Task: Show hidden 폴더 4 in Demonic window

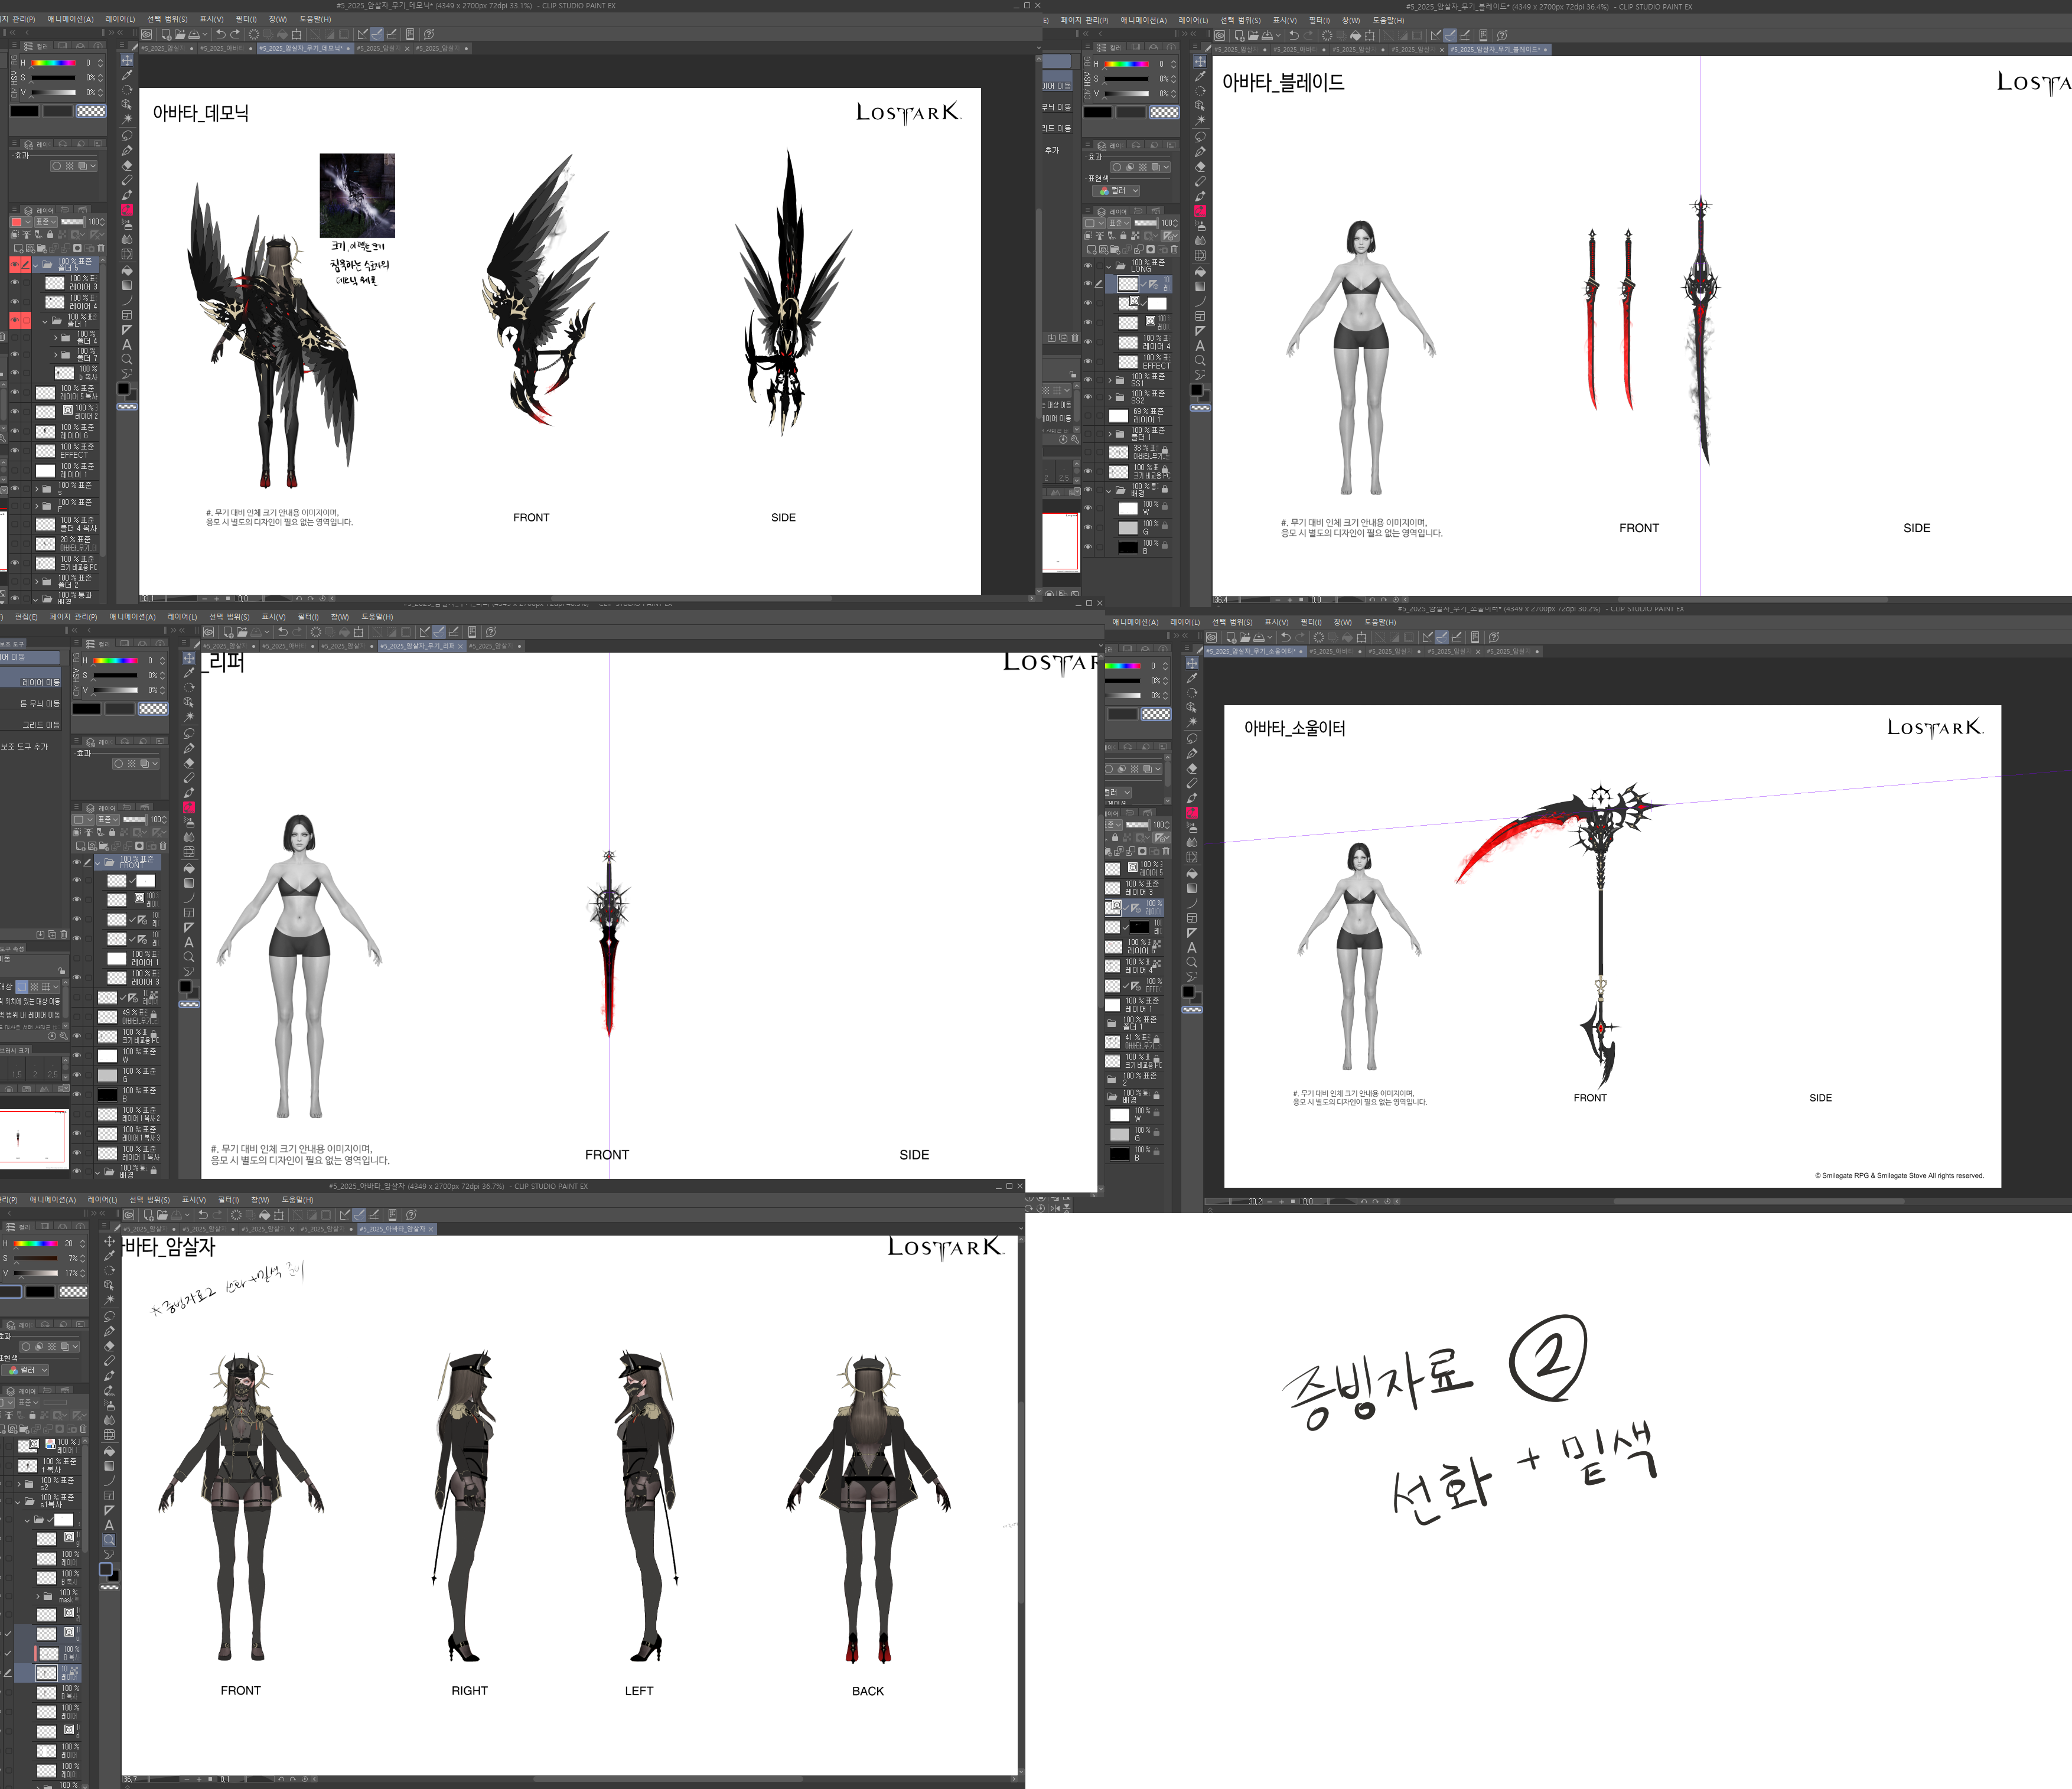Action: pyautogui.click(x=15, y=338)
